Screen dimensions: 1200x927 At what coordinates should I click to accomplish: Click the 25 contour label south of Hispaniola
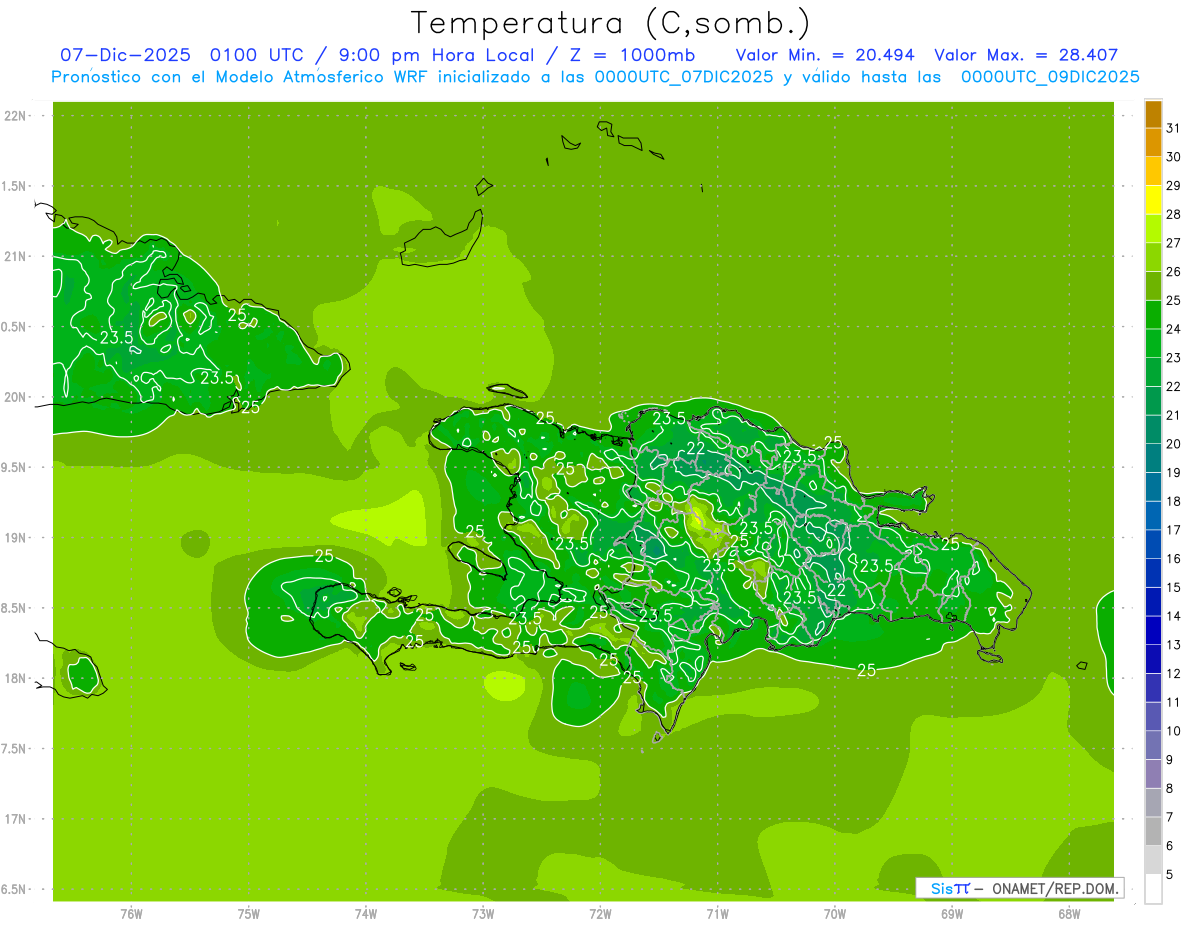[866, 670]
